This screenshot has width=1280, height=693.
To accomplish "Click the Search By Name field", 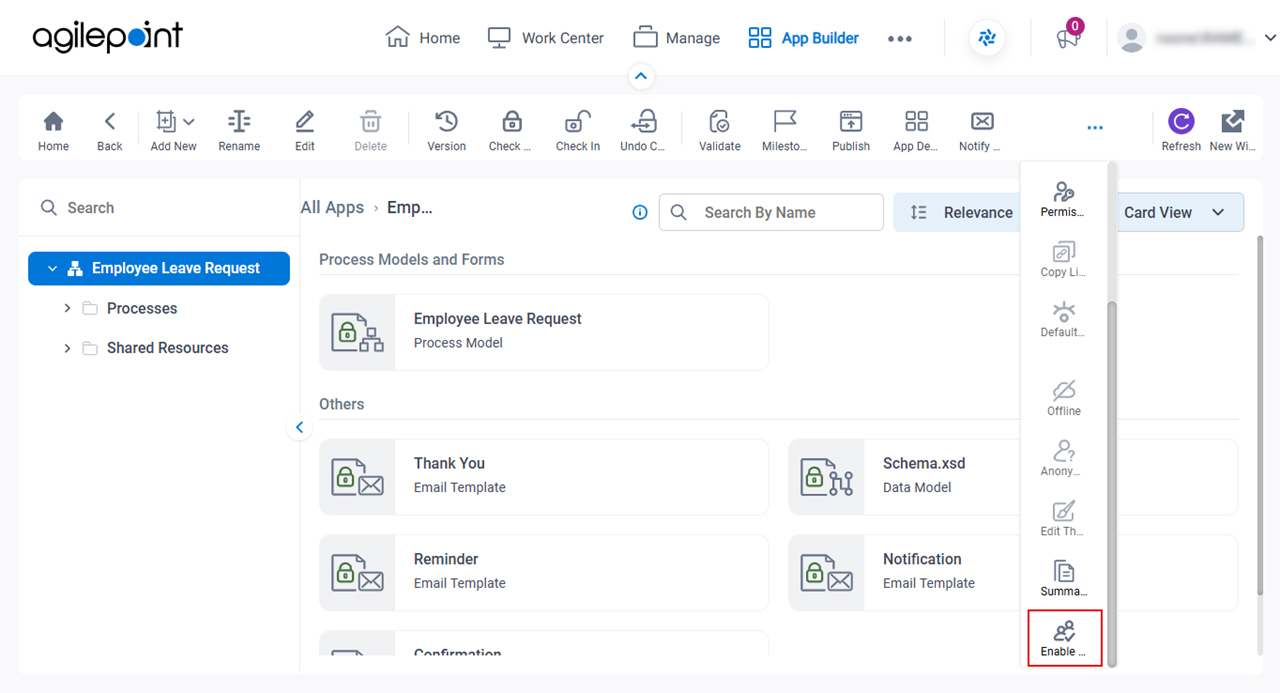I will click(771, 212).
